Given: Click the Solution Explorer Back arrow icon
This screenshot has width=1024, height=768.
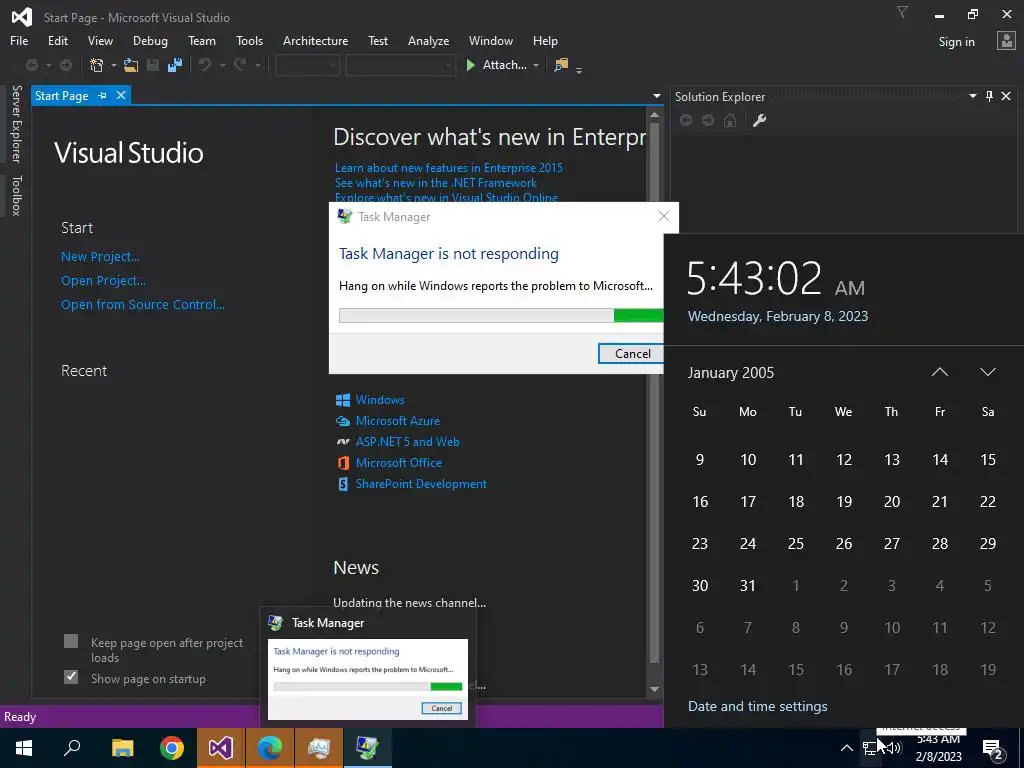Looking at the screenshot, I should coord(686,120).
